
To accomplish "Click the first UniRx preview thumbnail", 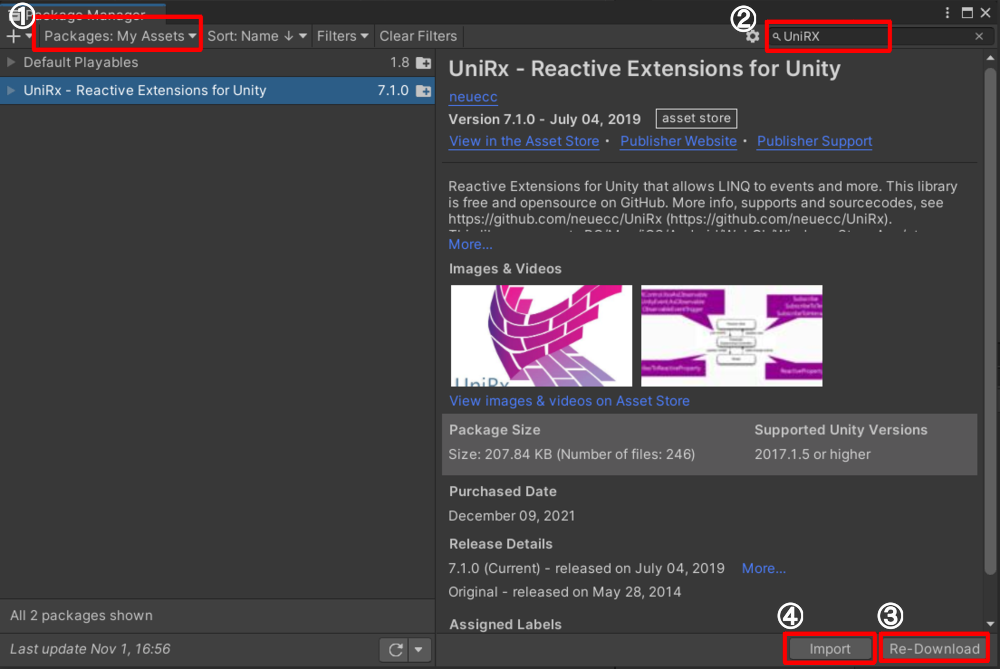I will click(540, 335).
